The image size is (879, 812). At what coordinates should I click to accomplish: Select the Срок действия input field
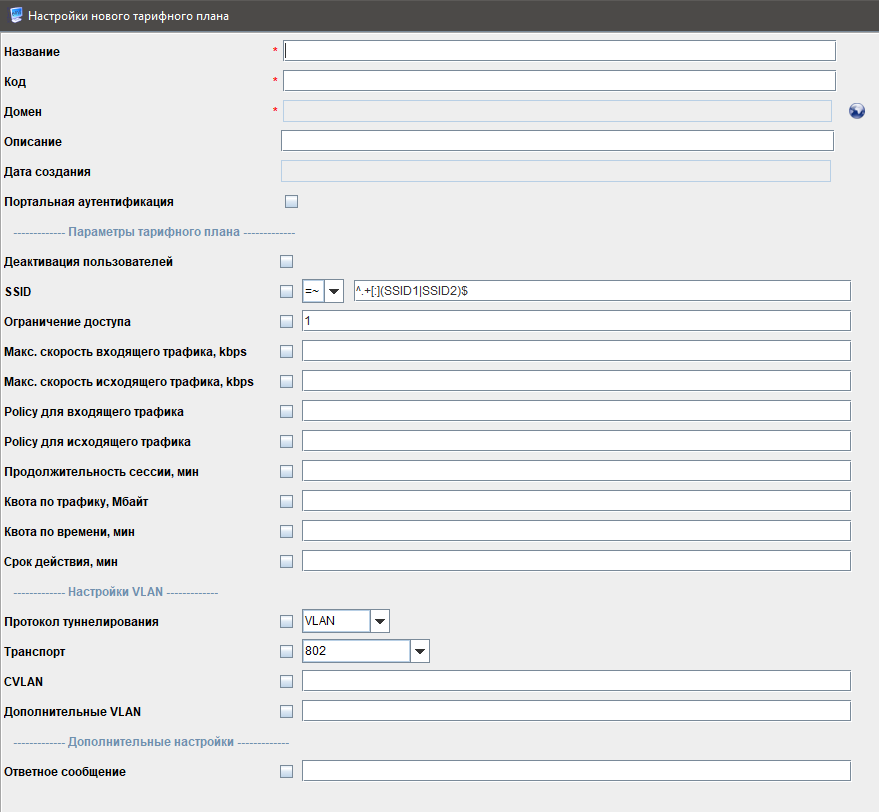[576, 561]
